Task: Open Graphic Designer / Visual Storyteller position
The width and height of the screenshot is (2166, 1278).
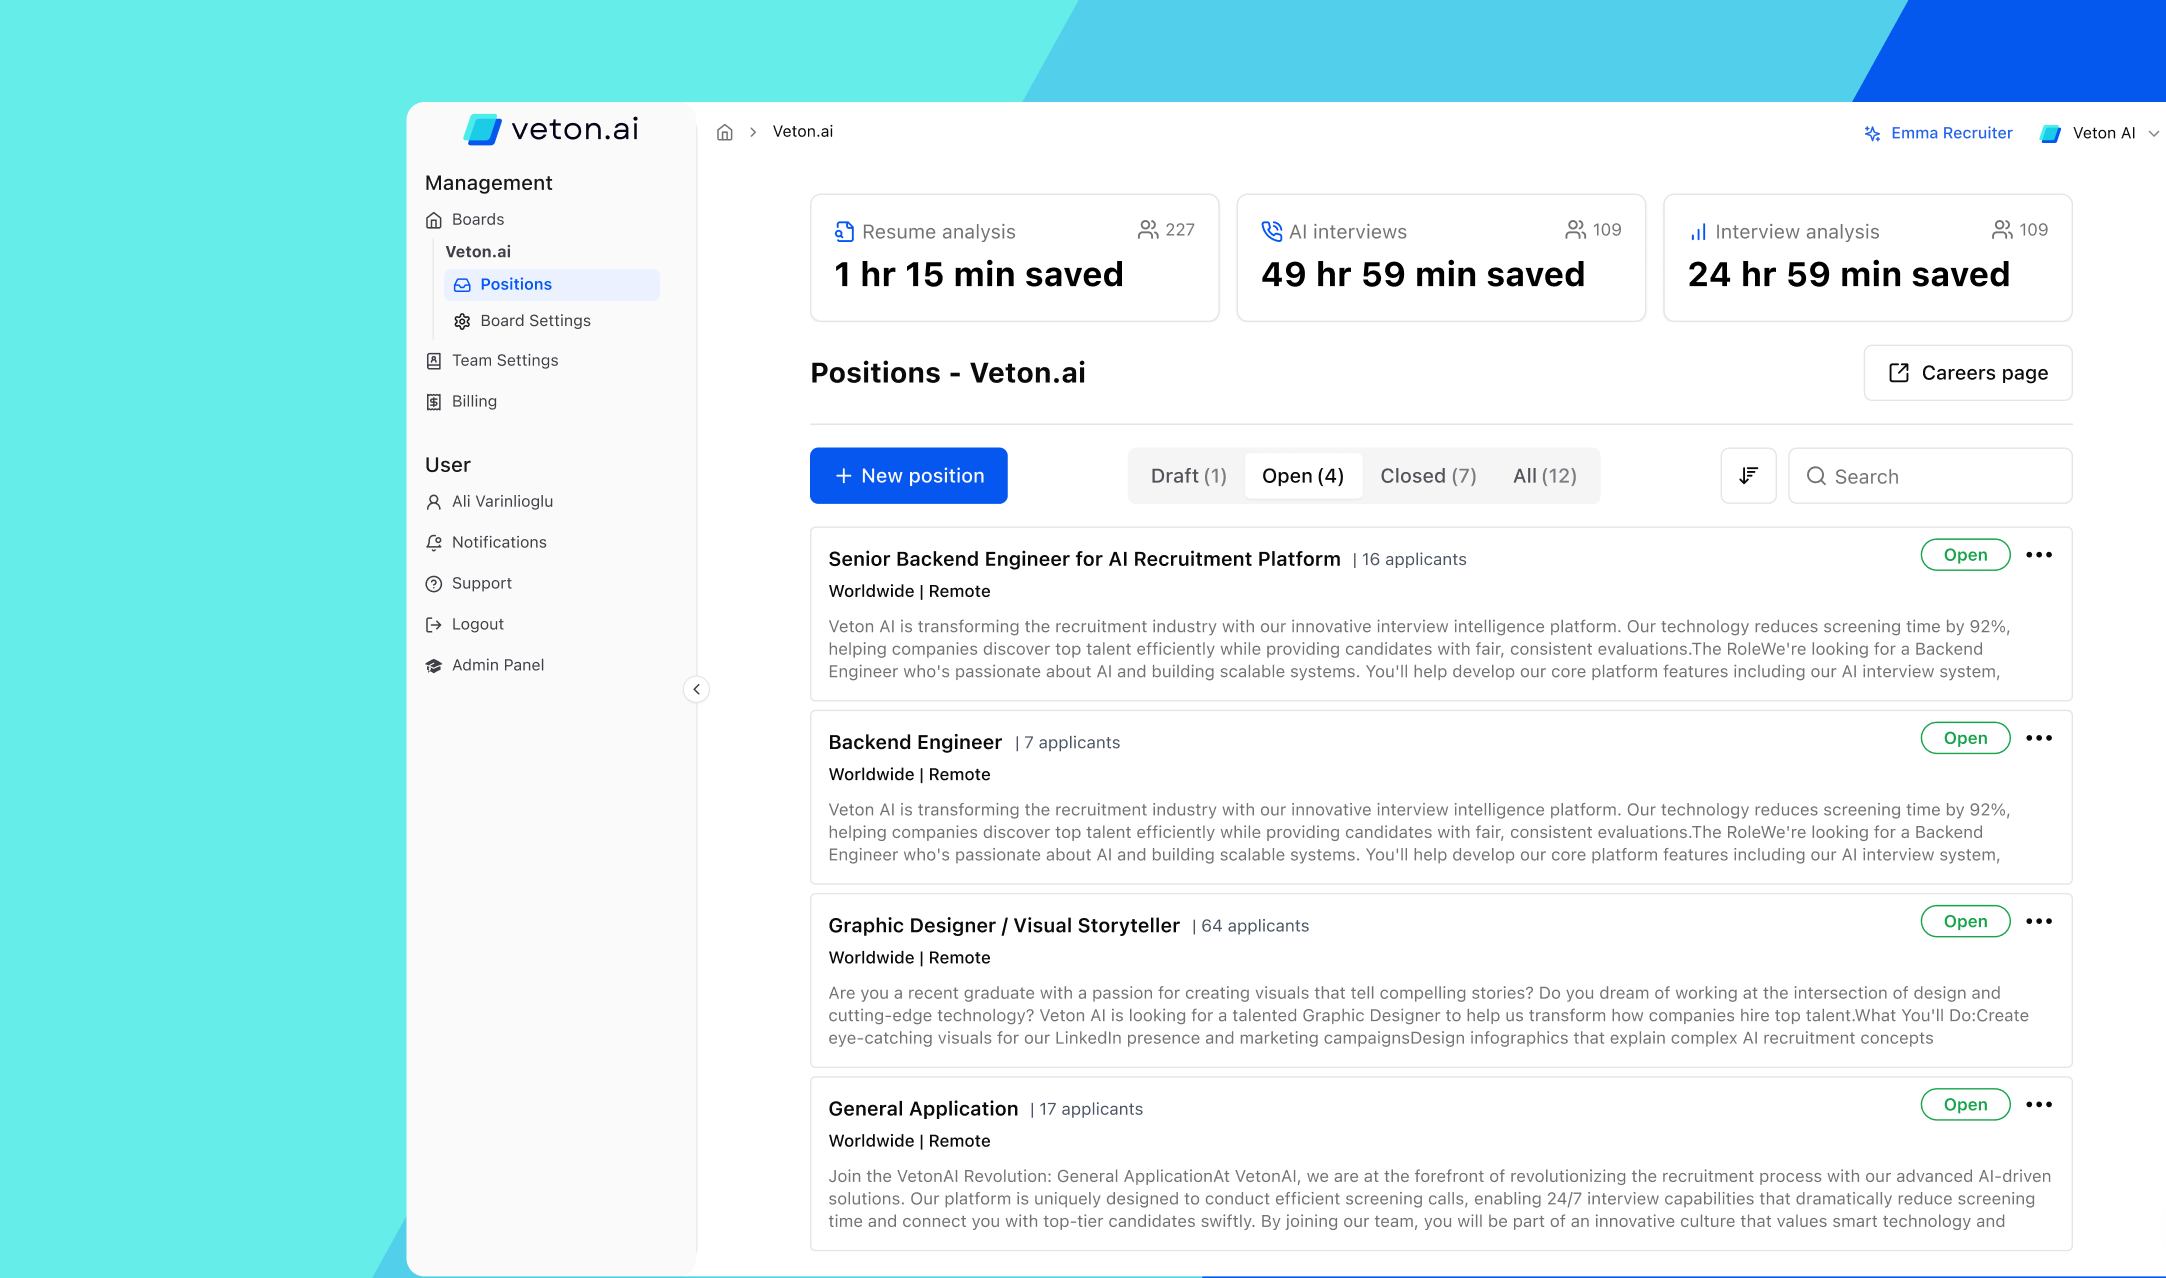Action: click(1003, 926)
